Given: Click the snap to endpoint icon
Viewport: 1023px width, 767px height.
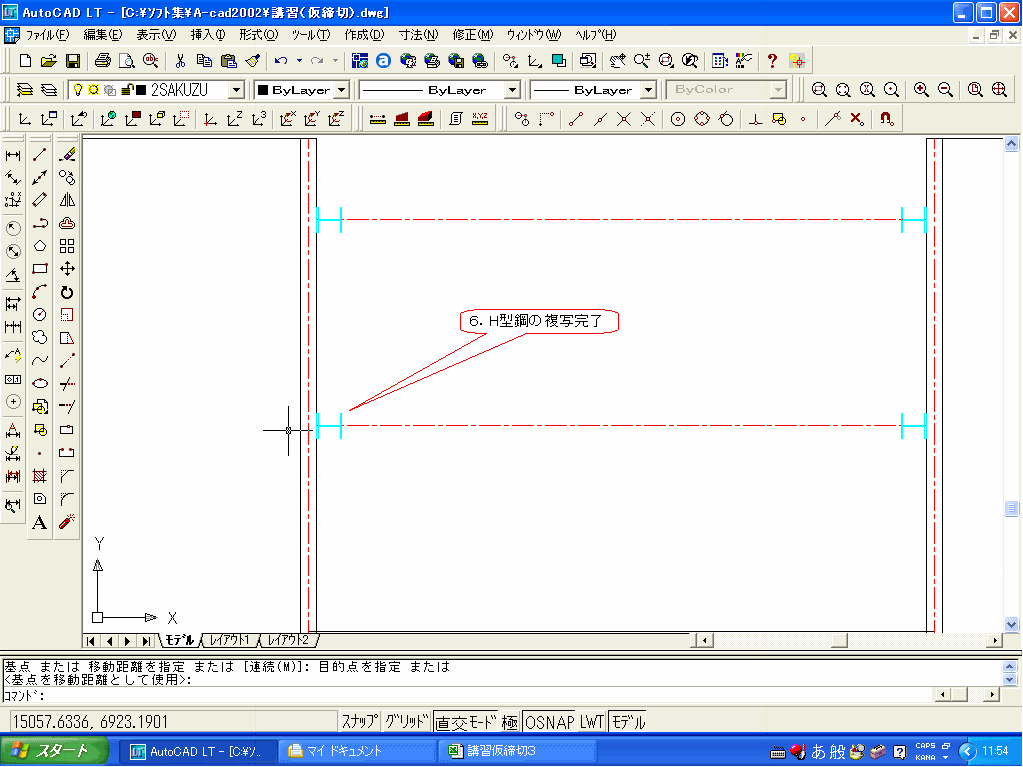Looking at the screenshot, I should click(575, 119).
